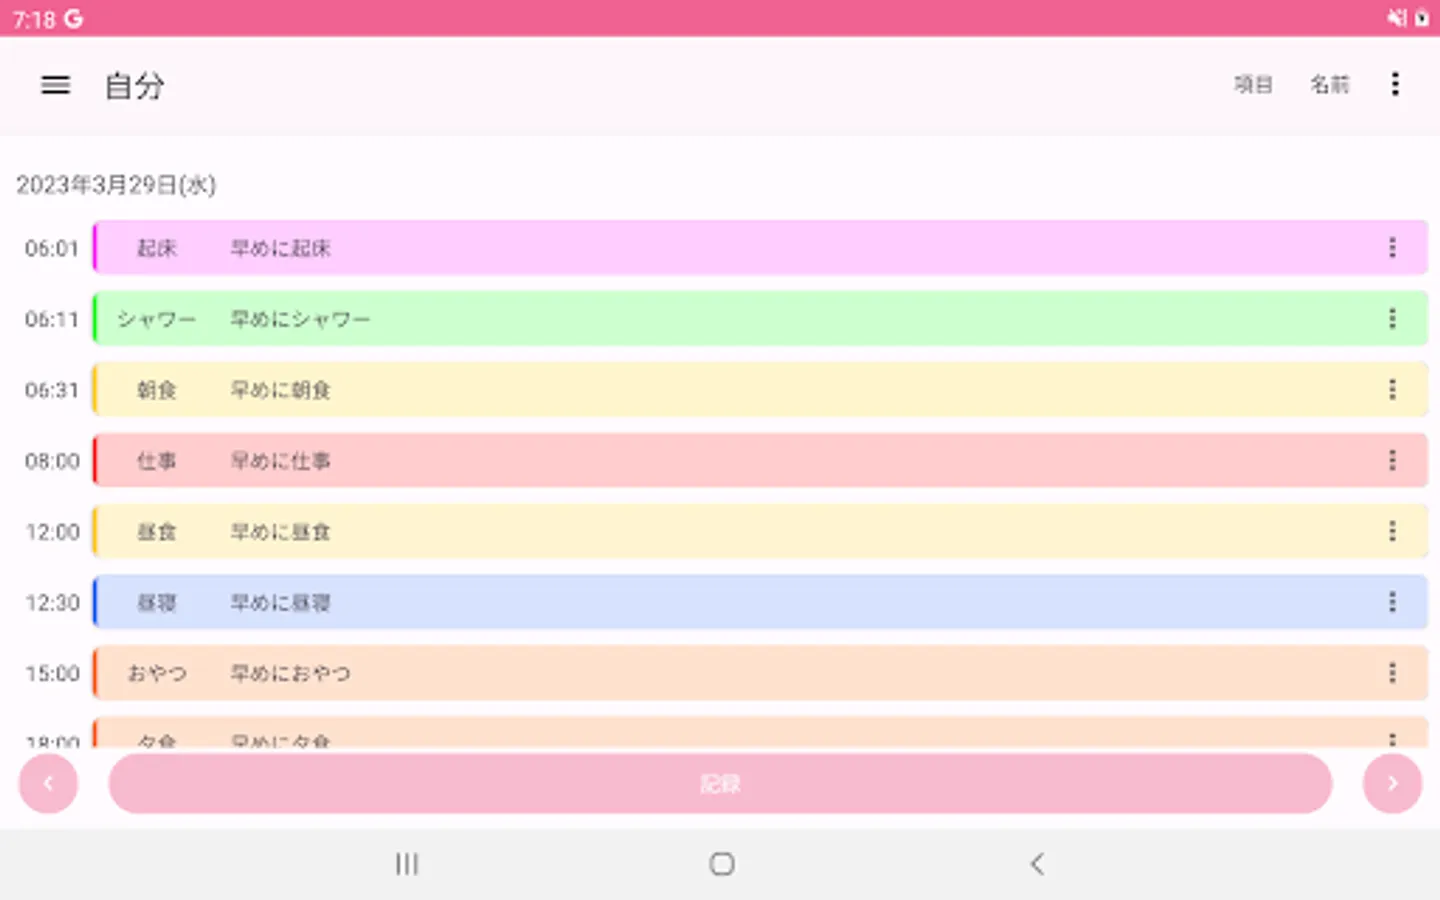Select the 名前 menu item
1440x900 pixels.
pyautogui.click(x=1330, y=85)
